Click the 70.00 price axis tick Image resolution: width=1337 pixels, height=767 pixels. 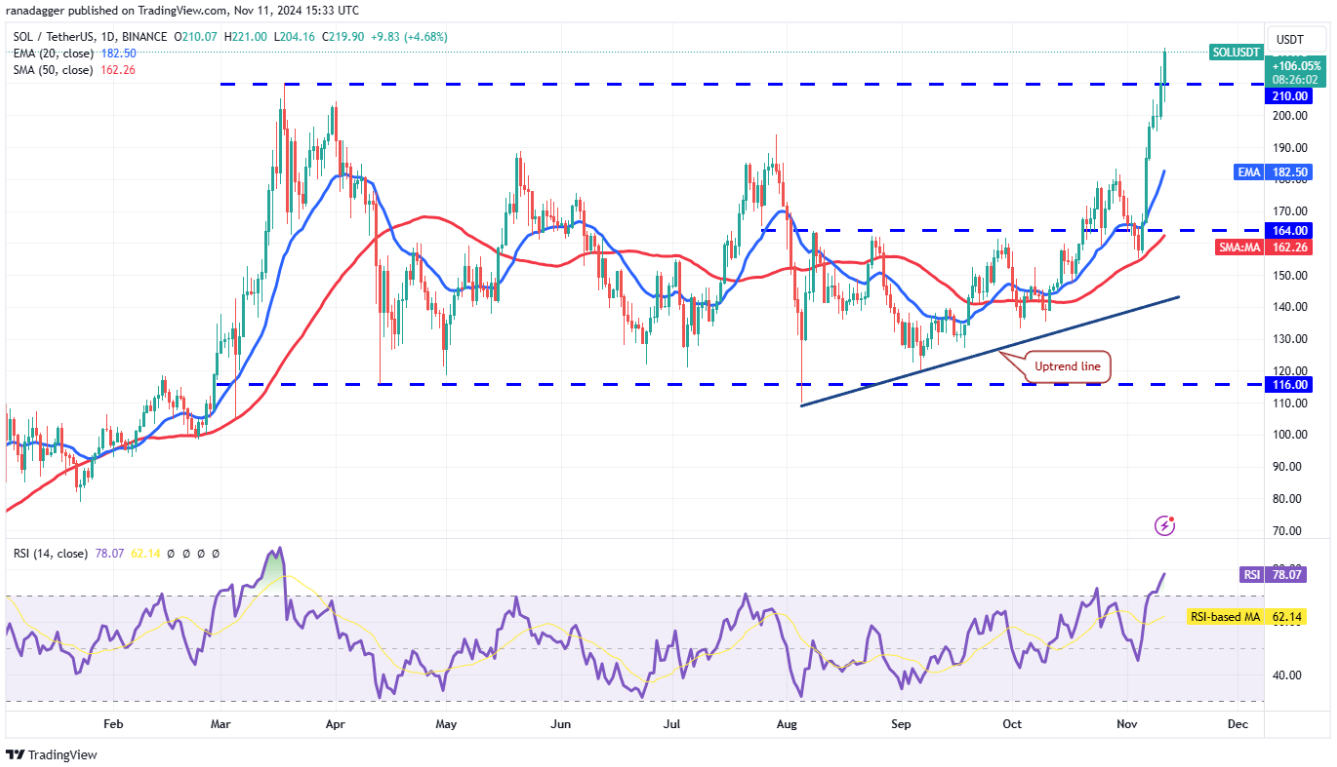pyautogui.click(x=1289, y=530)
